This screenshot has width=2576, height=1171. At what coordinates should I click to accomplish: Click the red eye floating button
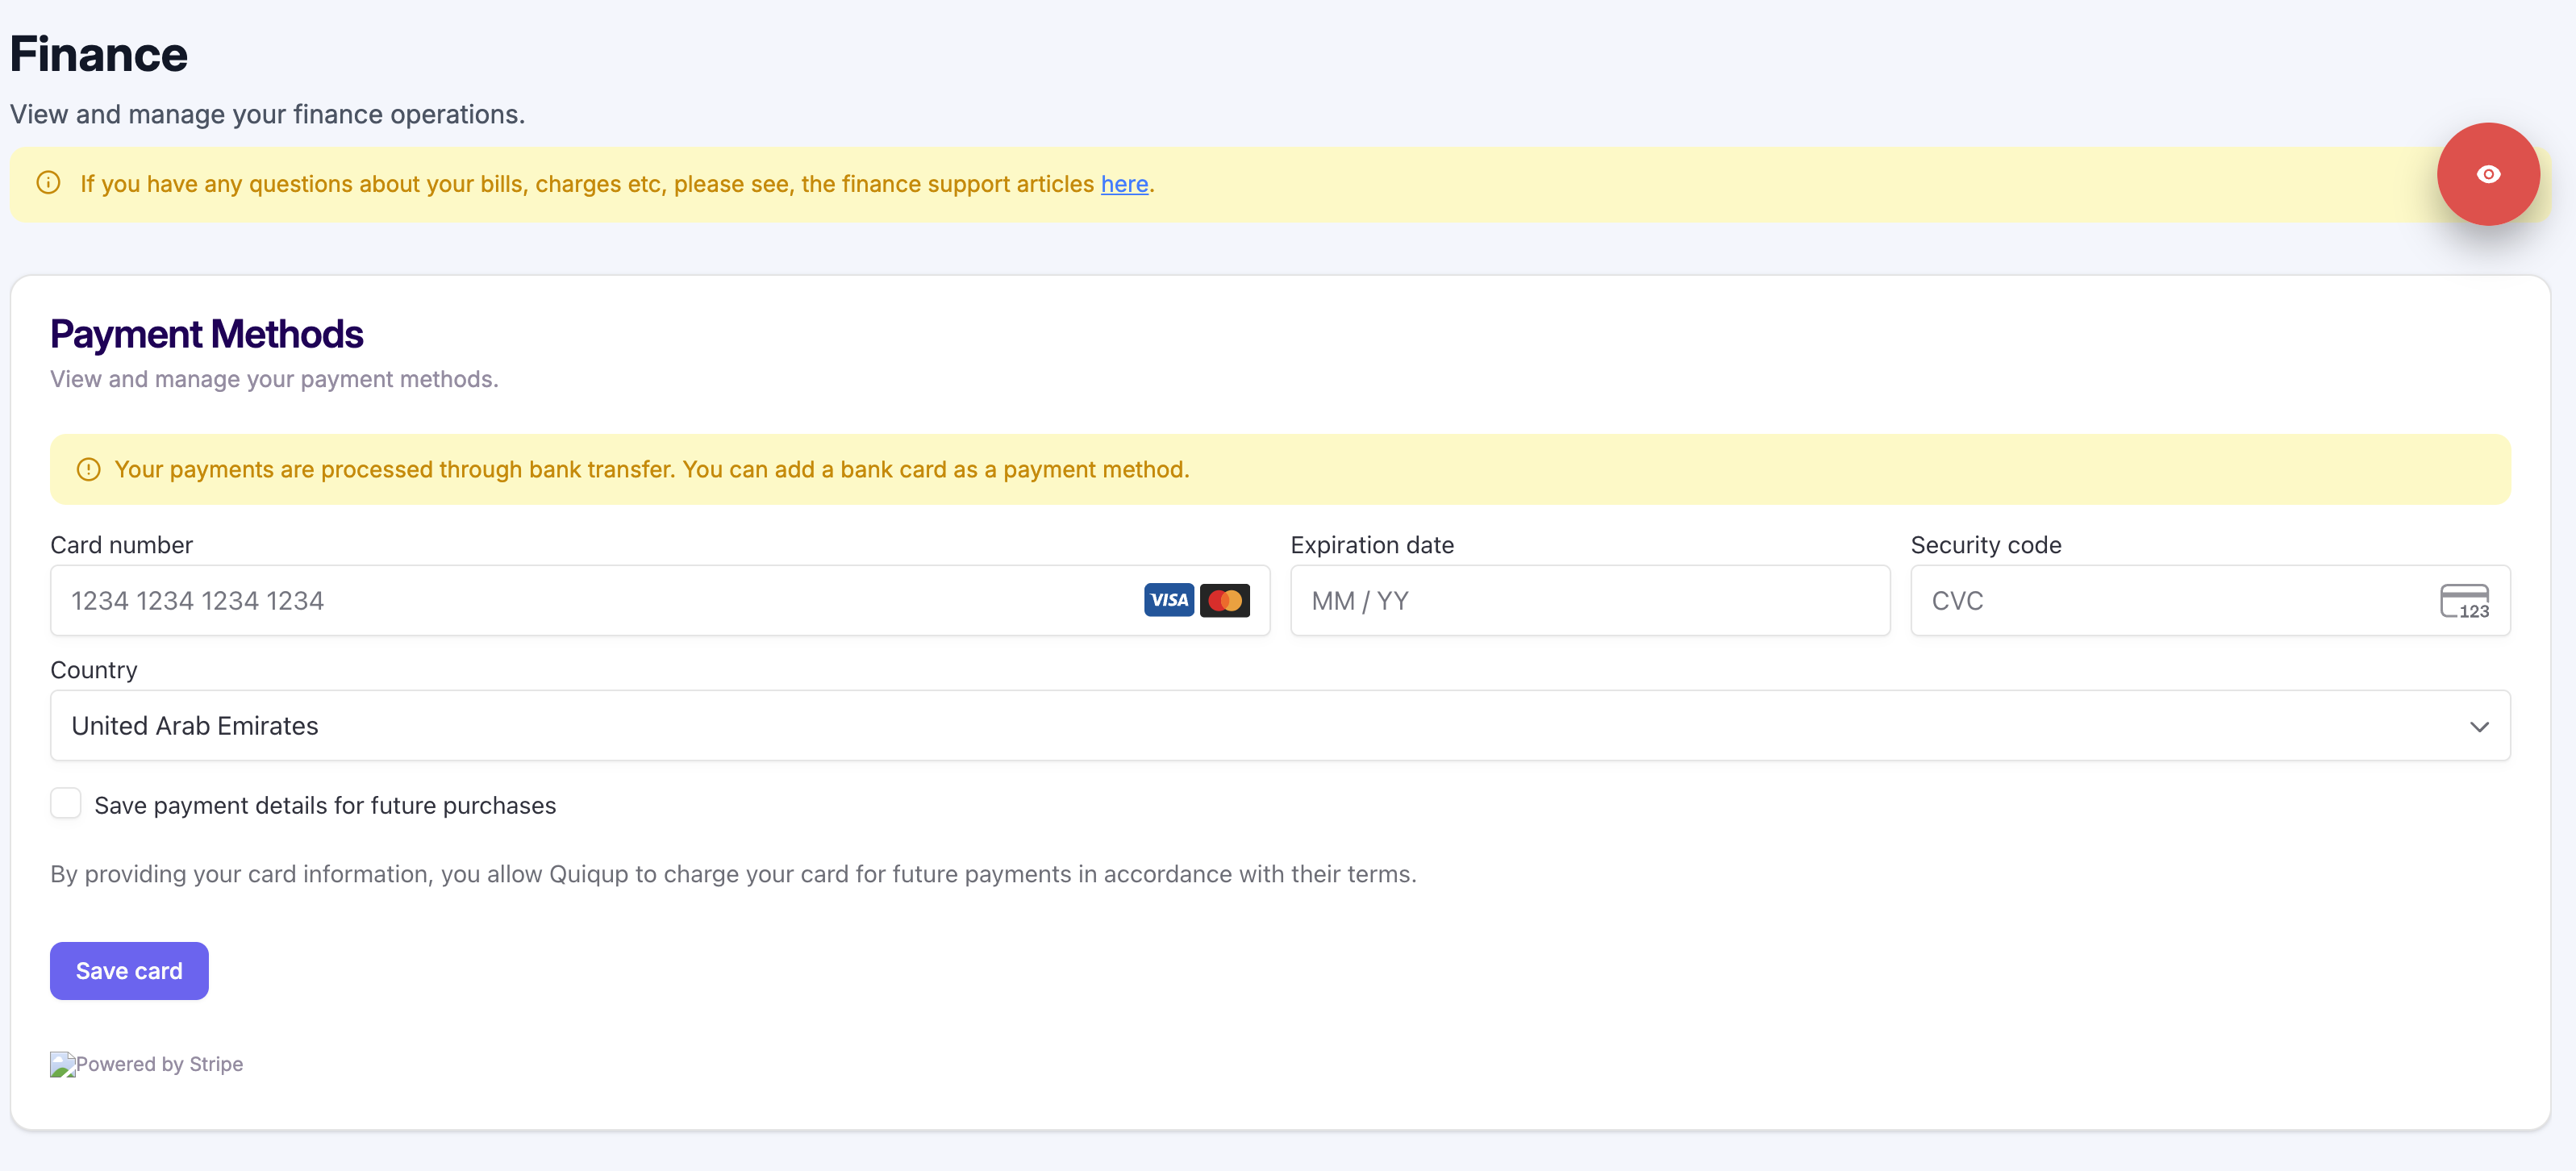[2487, 174]
